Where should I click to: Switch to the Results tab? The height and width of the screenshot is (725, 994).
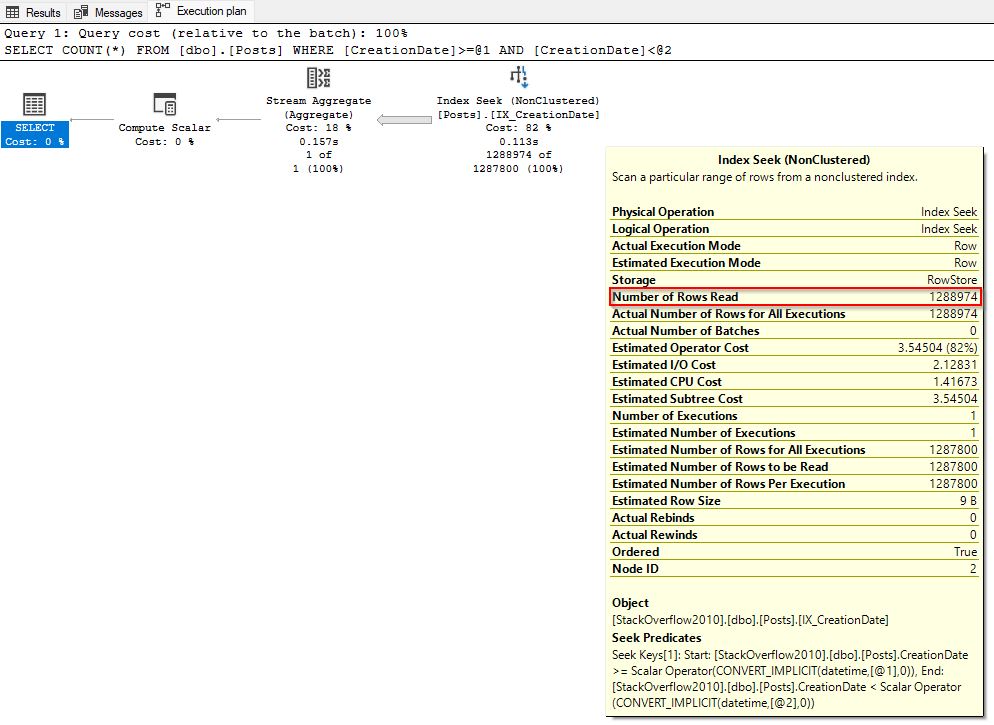(33, 12)
